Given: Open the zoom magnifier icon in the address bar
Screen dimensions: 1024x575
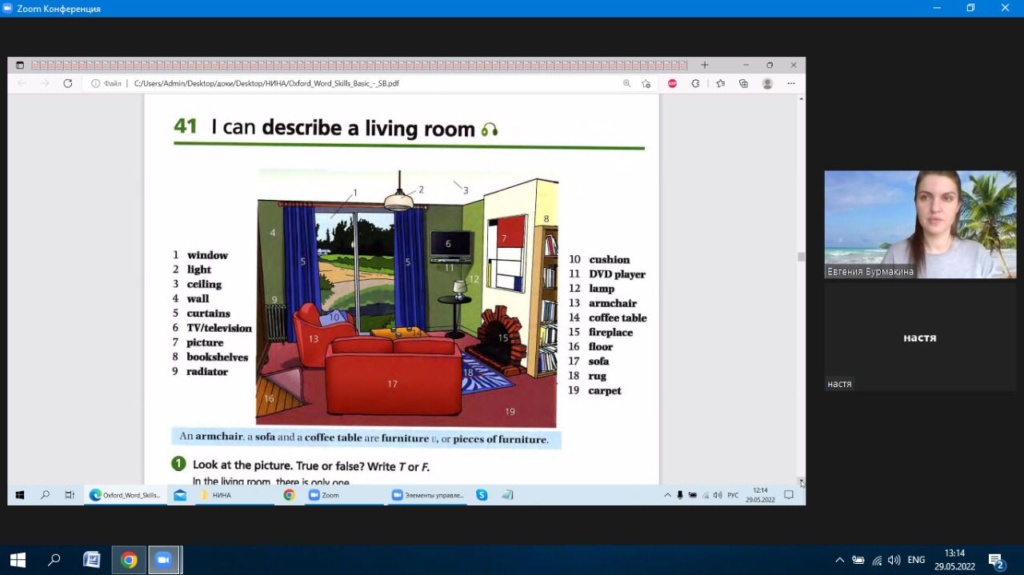Looking at the screenshot, I should pyautogui.click(x=626, y=84).
